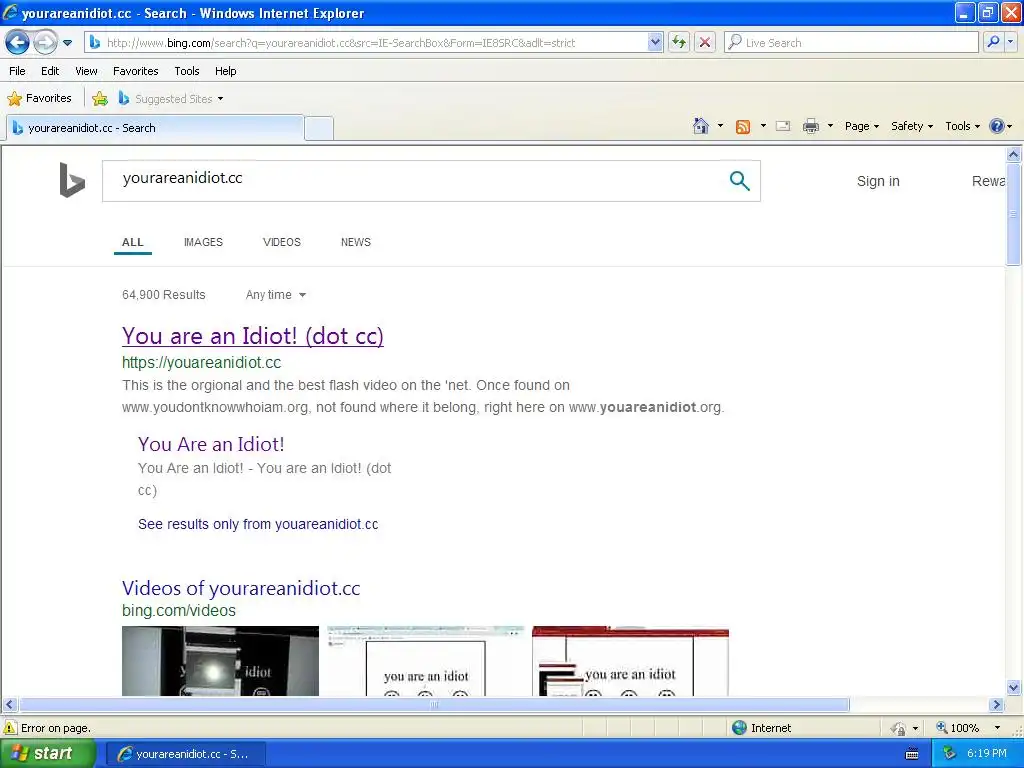Open the search provider dropdown arrow
This screenshot has width=1024, height=768.
pyautogui.click(x=1010, y=42)
